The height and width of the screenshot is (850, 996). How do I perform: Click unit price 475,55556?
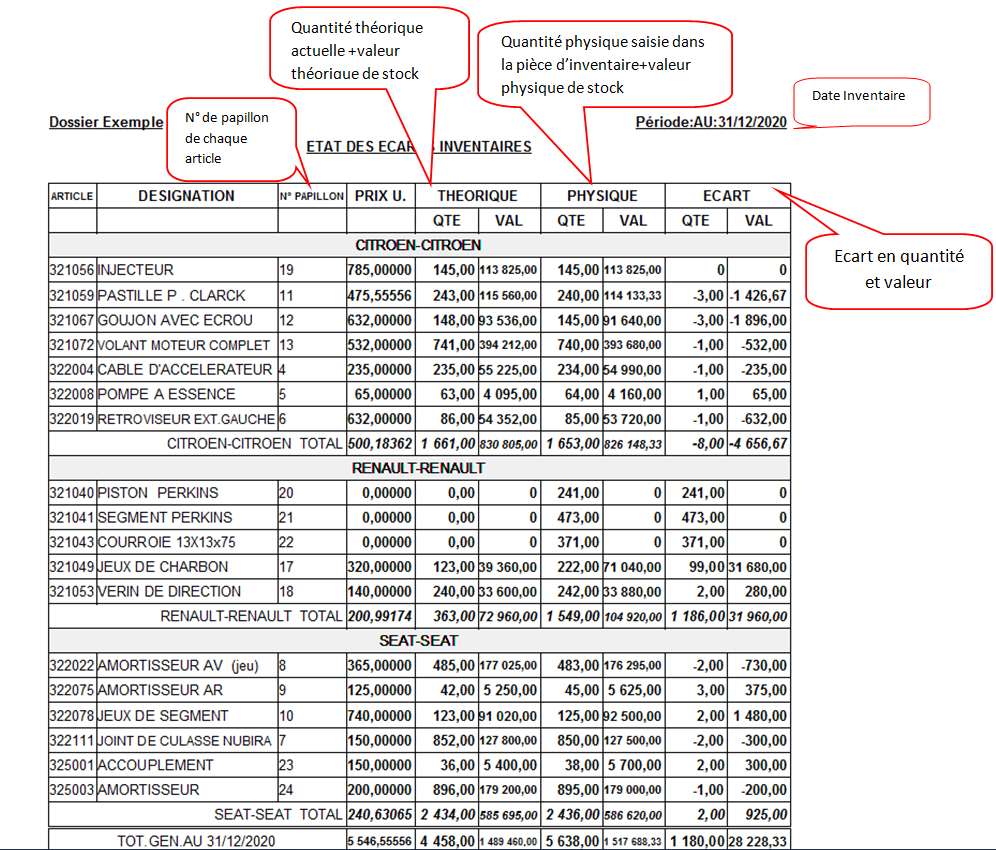pyautogui.click(x=380, y=295)
